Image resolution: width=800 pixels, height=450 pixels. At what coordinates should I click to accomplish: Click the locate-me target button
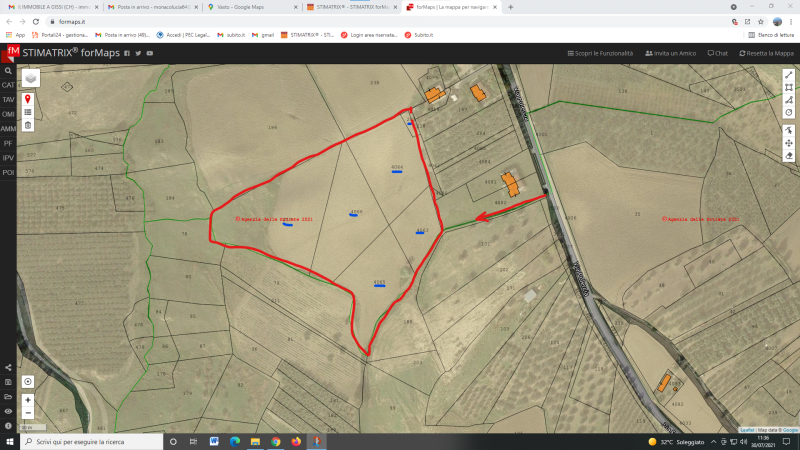27,381
